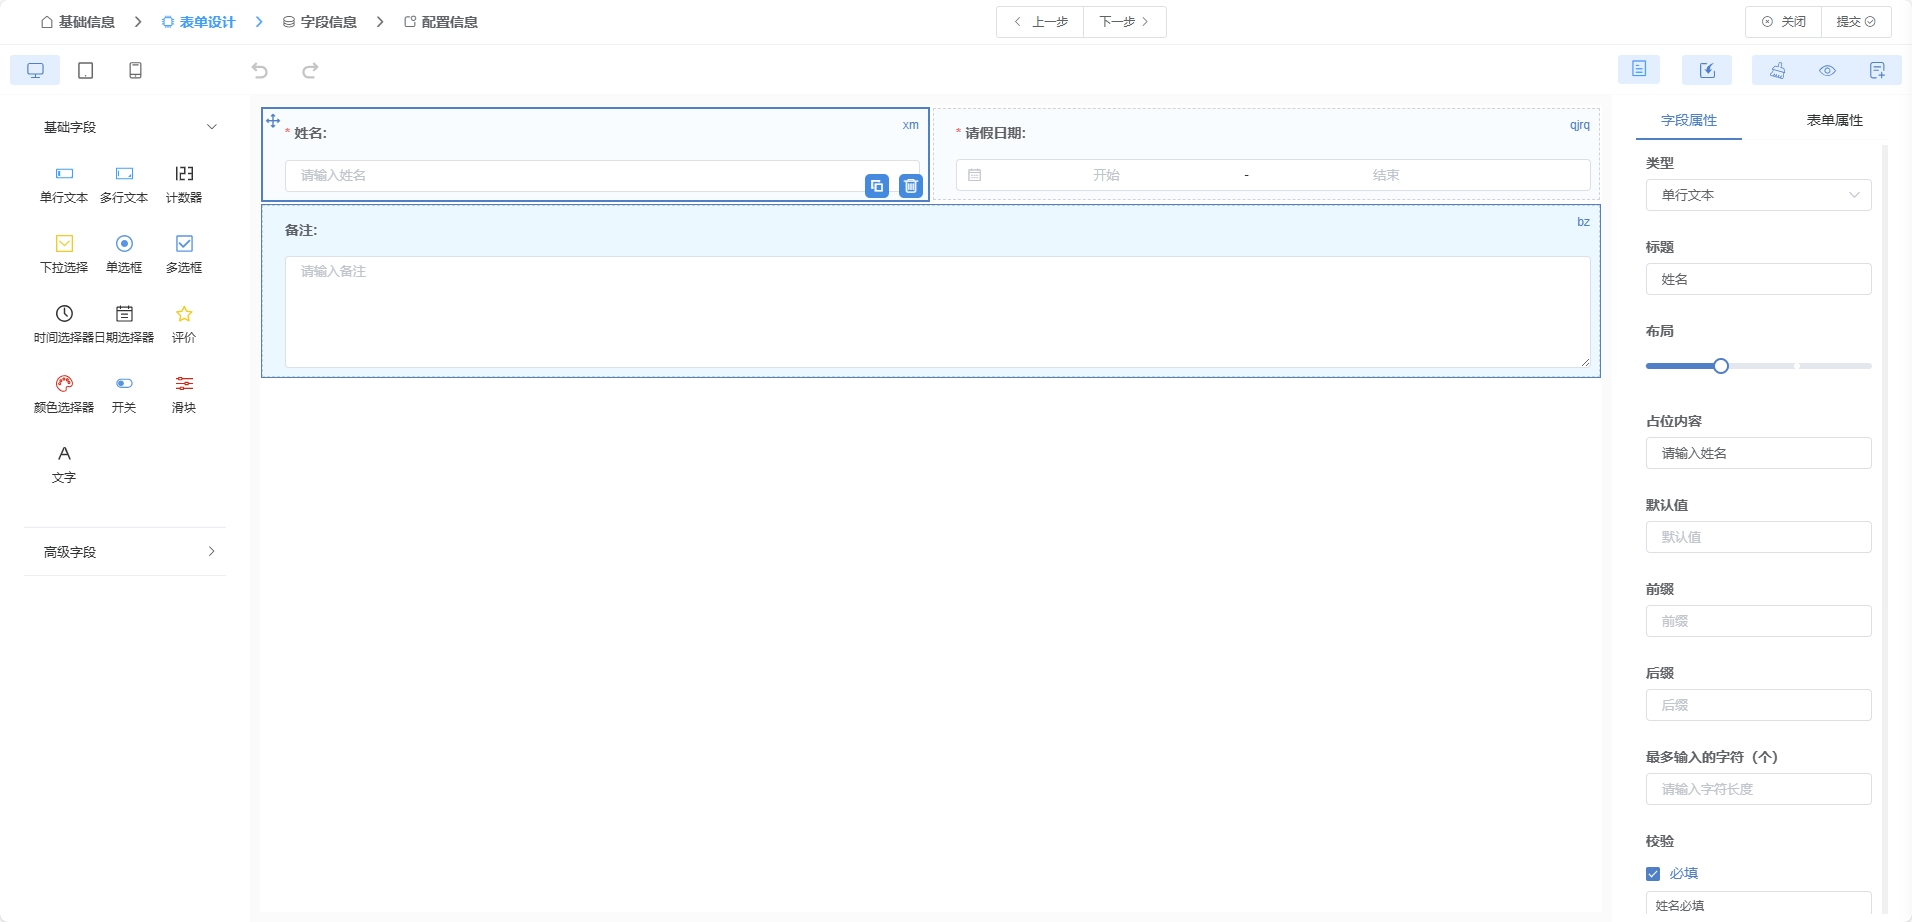The image size is (1912, 922).
Task: Click the calendar icon in 请假日期 field
Action: 975,175
